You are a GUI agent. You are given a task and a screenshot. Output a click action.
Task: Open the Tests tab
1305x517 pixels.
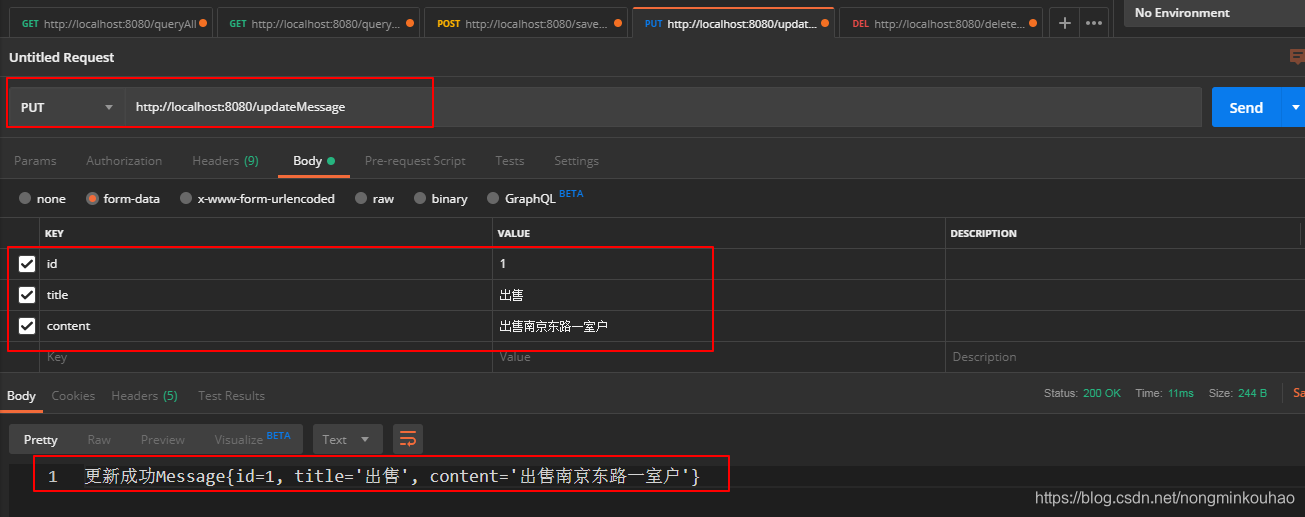[x=510, y=160]
